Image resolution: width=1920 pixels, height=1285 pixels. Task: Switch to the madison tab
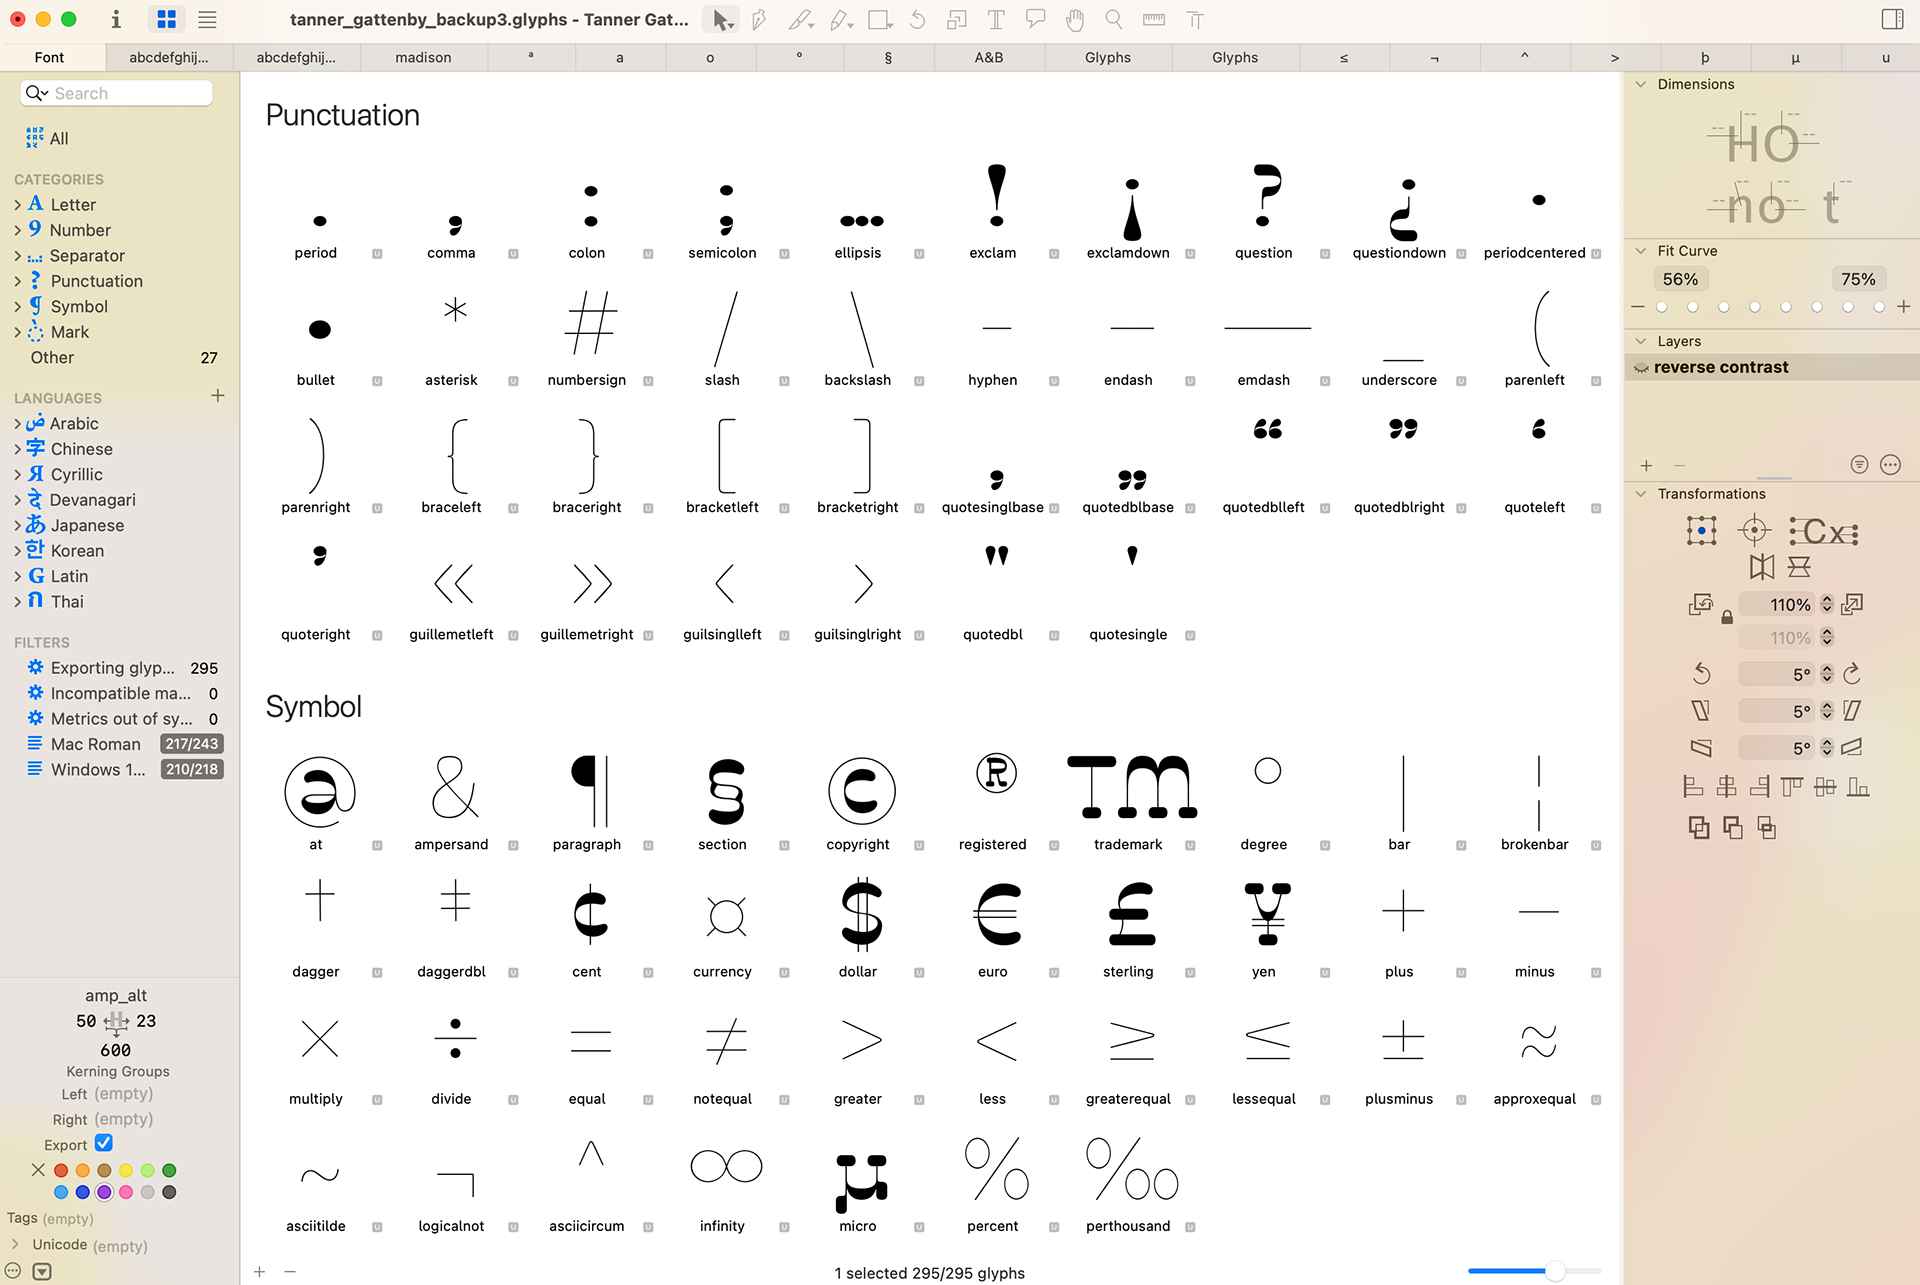pyautogui.click(x=423, y=57)
